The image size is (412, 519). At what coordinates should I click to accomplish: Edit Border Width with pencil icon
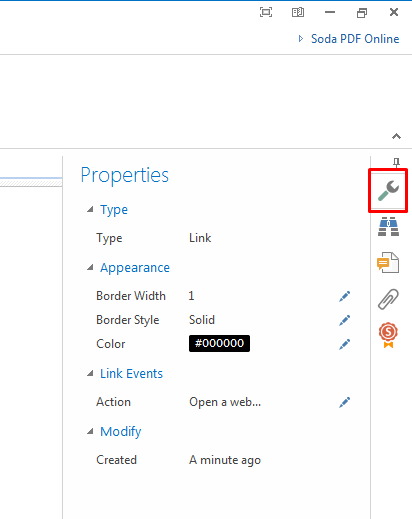coord(344,296)
